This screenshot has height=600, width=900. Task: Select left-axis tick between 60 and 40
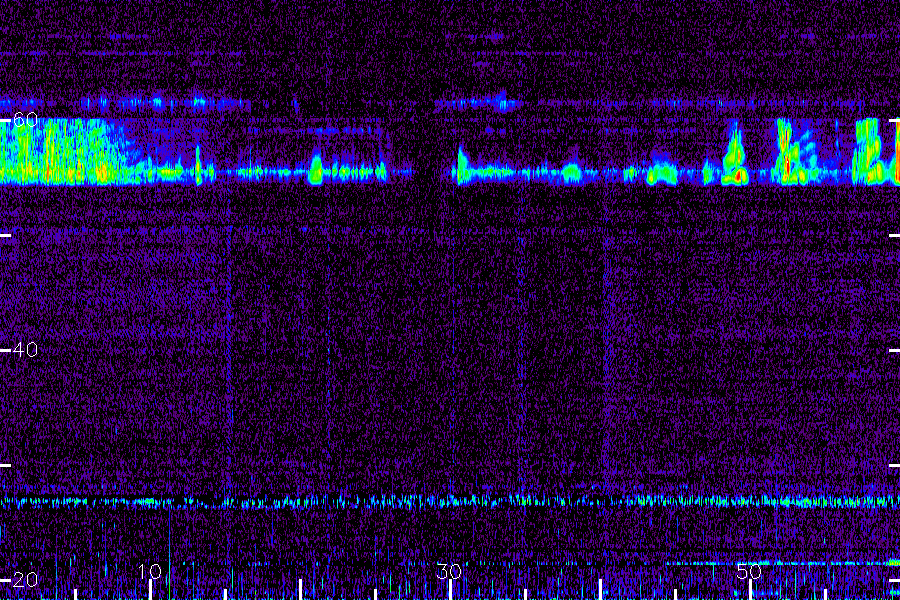point(5,235)
